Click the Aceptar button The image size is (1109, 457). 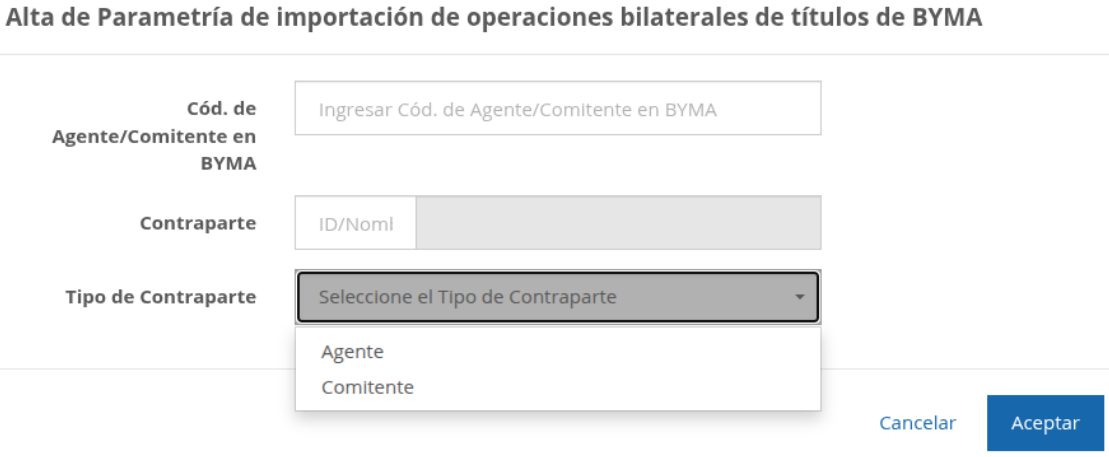(x=1045, y=423)
